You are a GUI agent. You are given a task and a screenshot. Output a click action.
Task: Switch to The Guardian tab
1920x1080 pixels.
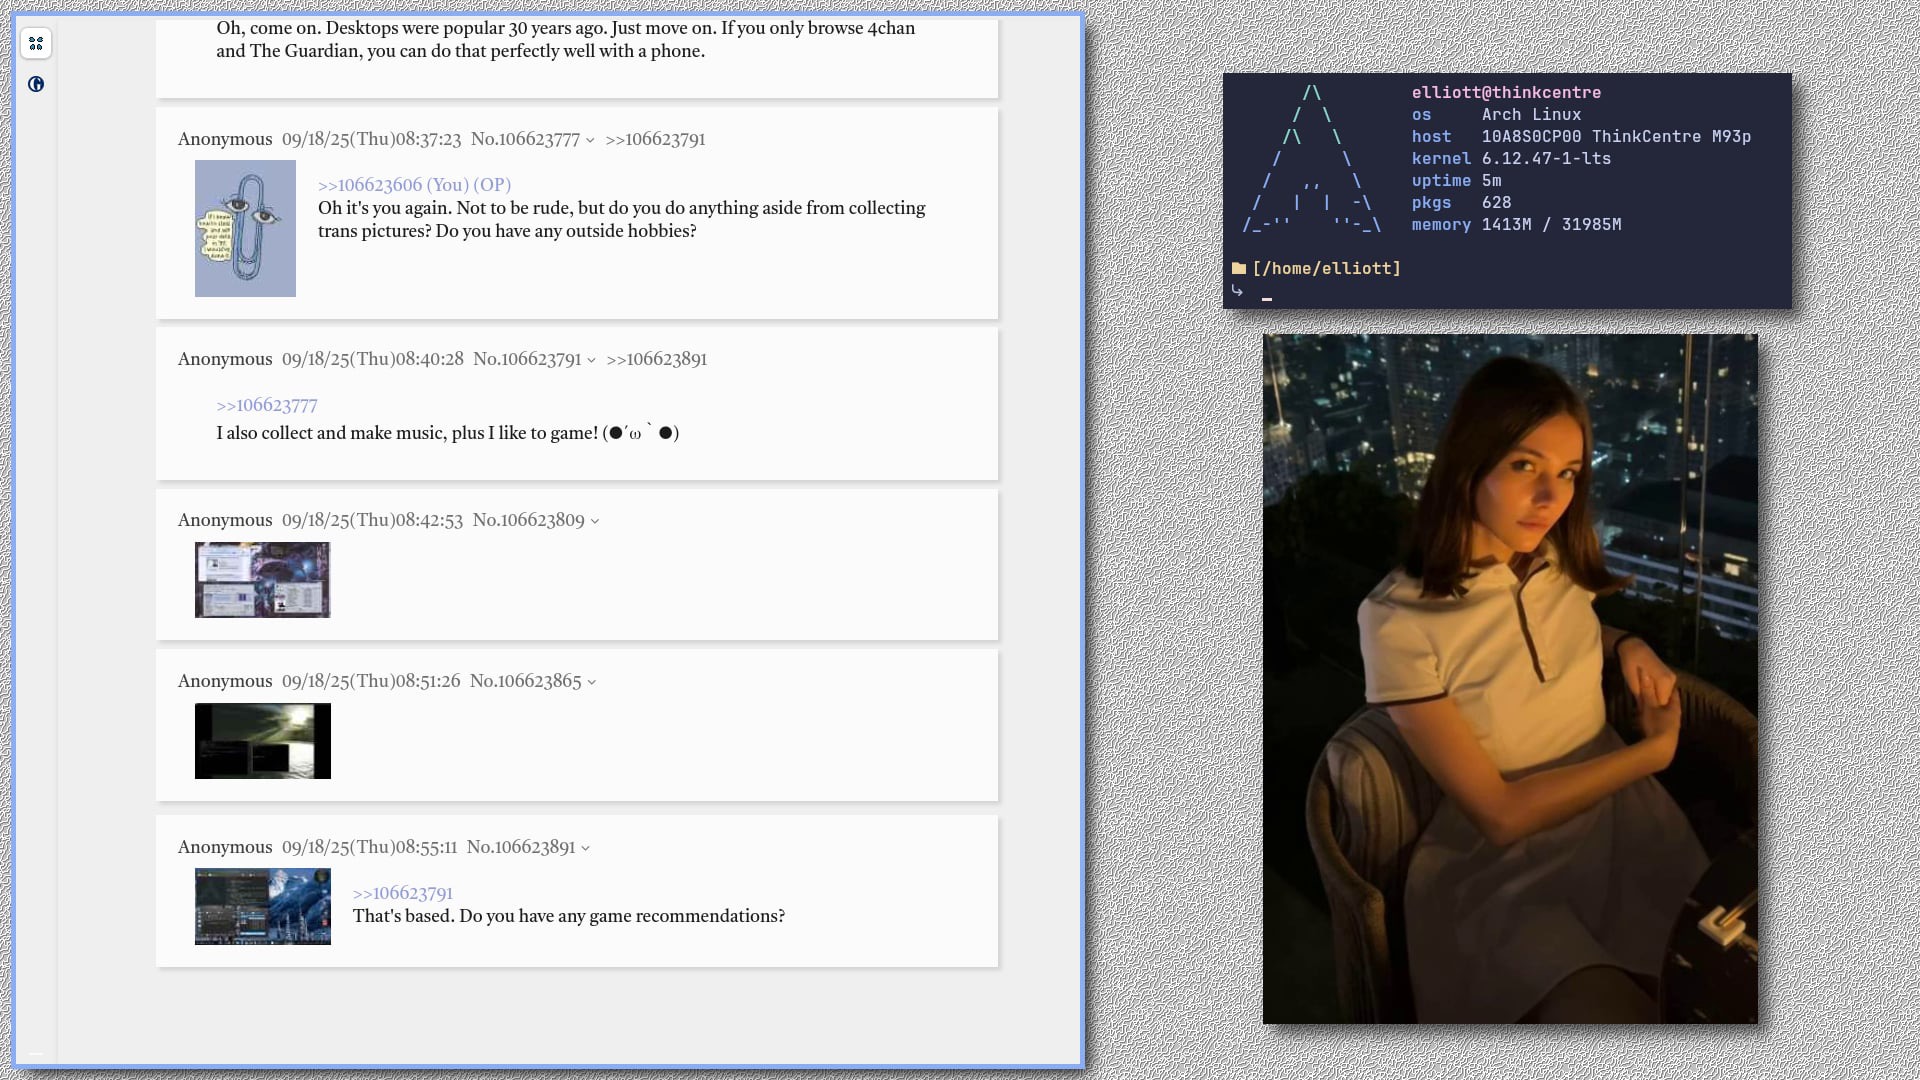coord(36,84)
